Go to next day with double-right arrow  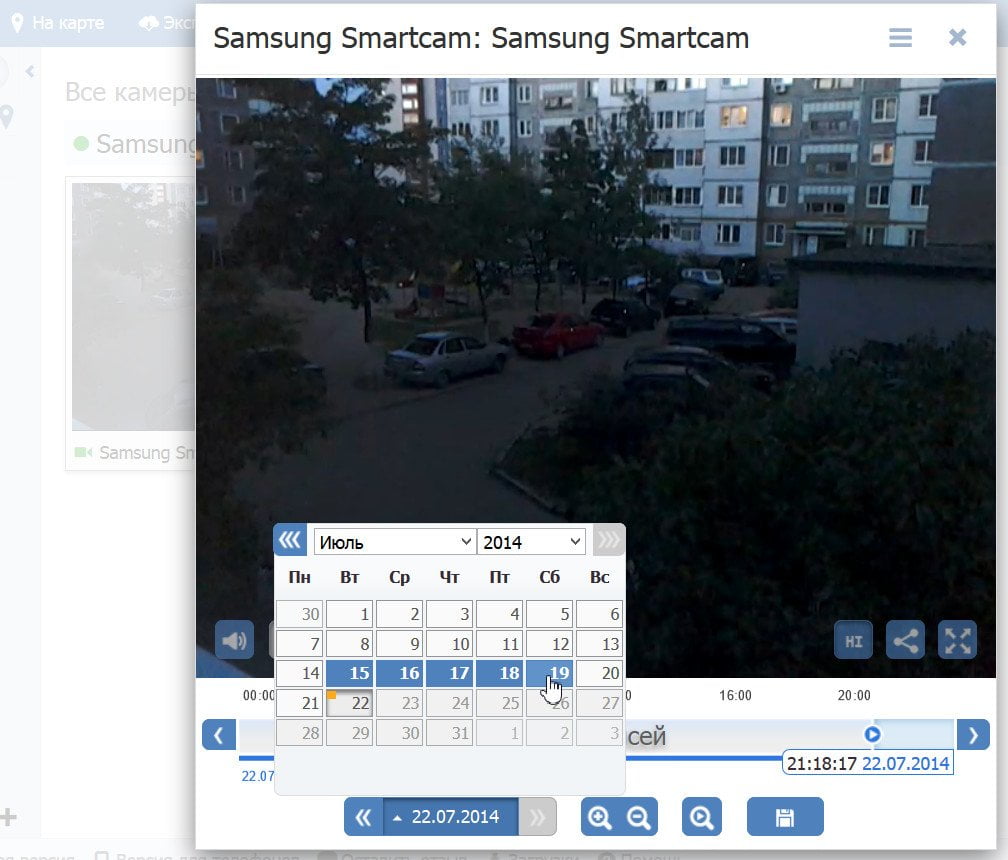[537, 817]
